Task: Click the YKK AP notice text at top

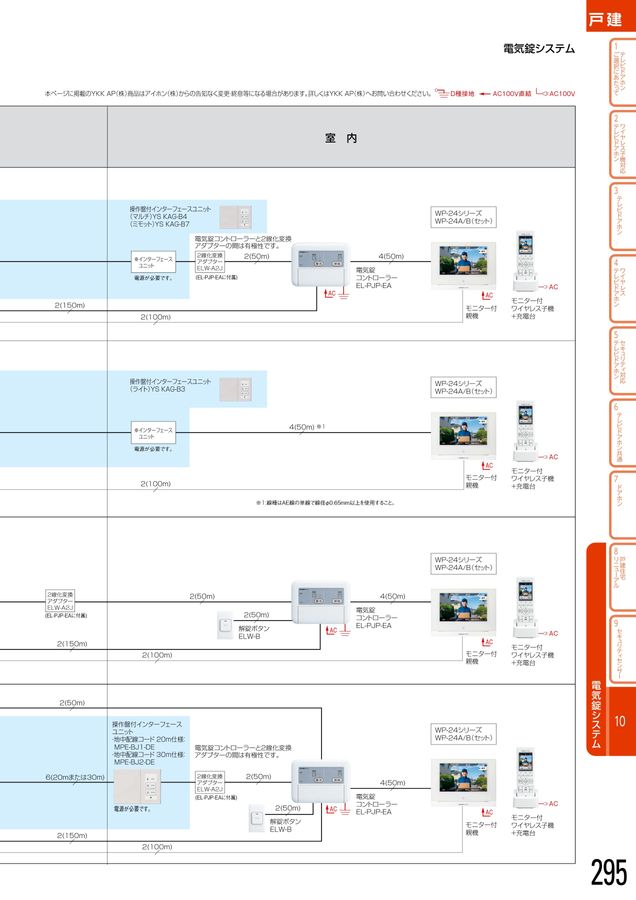Action: [238, 94]
